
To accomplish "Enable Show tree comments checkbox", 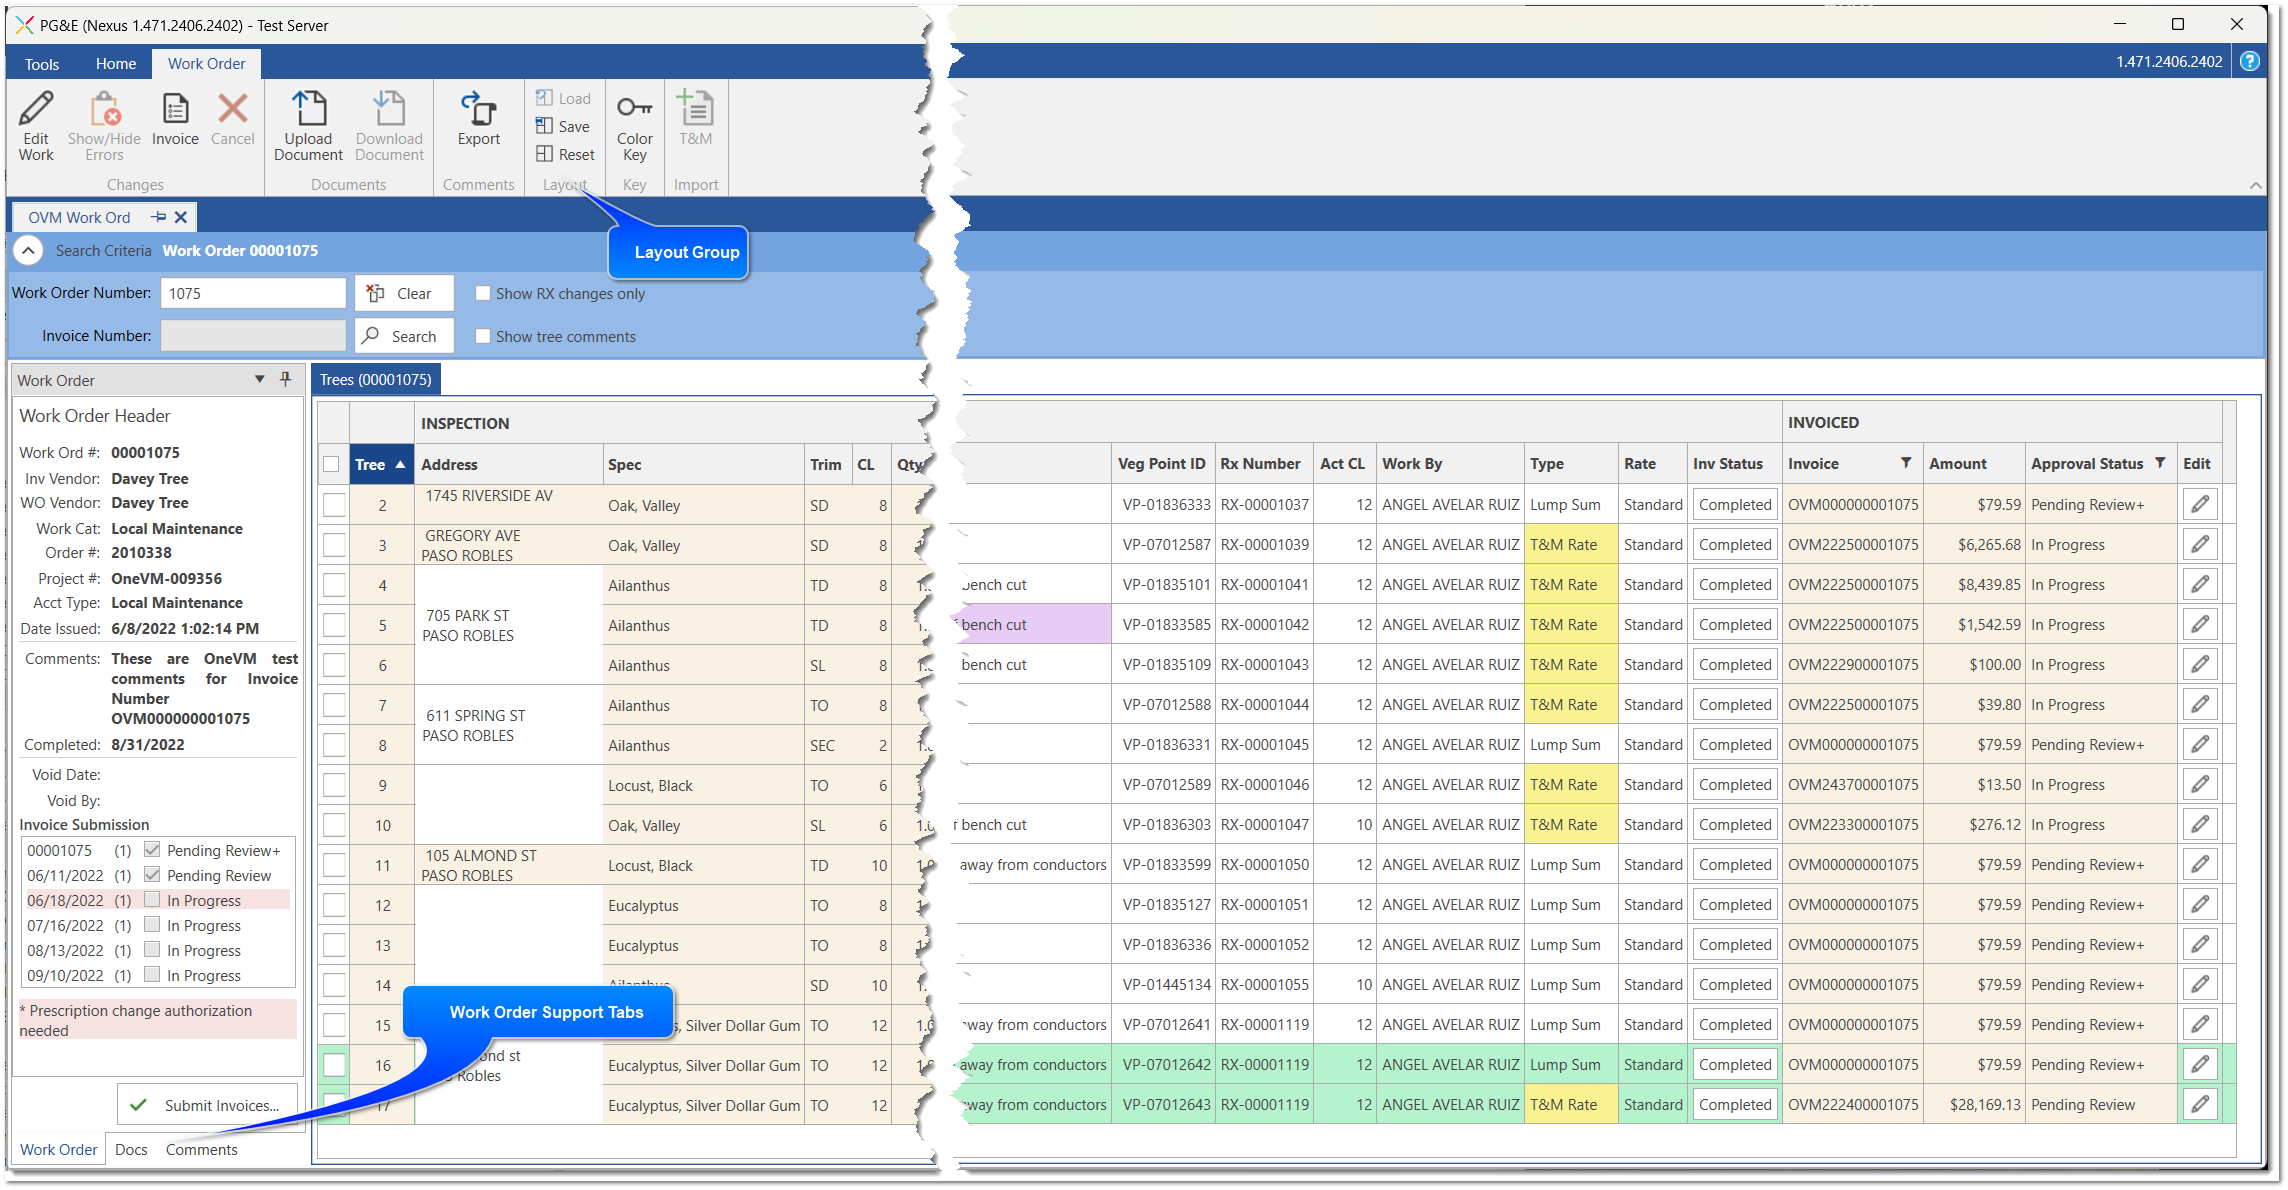I will coord(483,336).
